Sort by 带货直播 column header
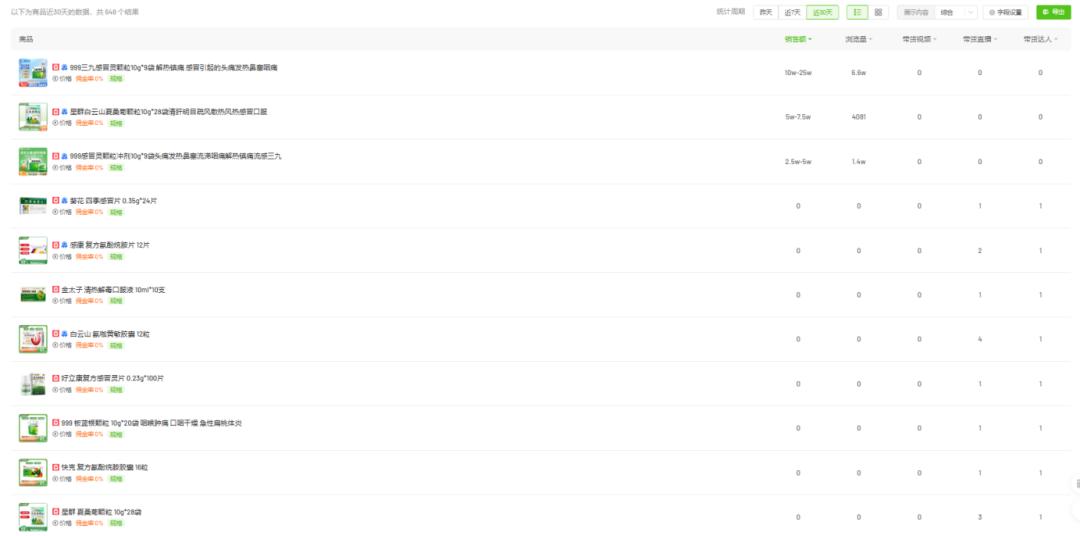Viewport: 1080px width, 536px height. point(979,39)
